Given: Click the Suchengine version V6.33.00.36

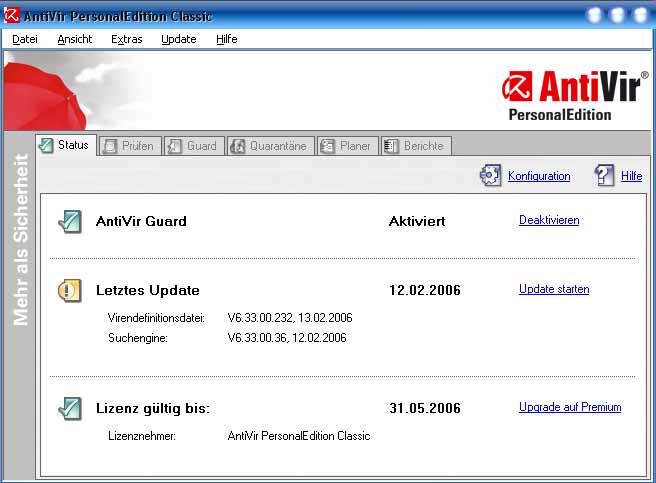Looking at the screenshot, I should [x=257, y=338].
